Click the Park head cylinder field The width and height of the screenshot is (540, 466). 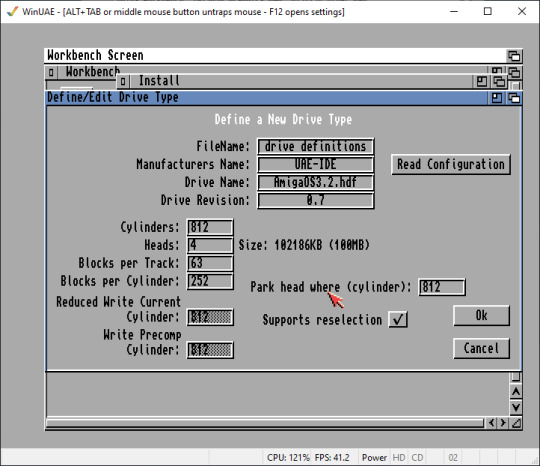point(442,287)
